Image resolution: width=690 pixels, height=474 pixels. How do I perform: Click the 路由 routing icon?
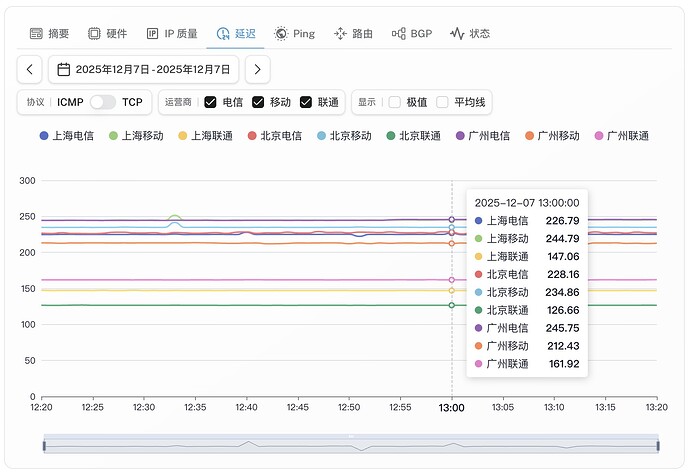pyautogui.click(x=340, y=33)
